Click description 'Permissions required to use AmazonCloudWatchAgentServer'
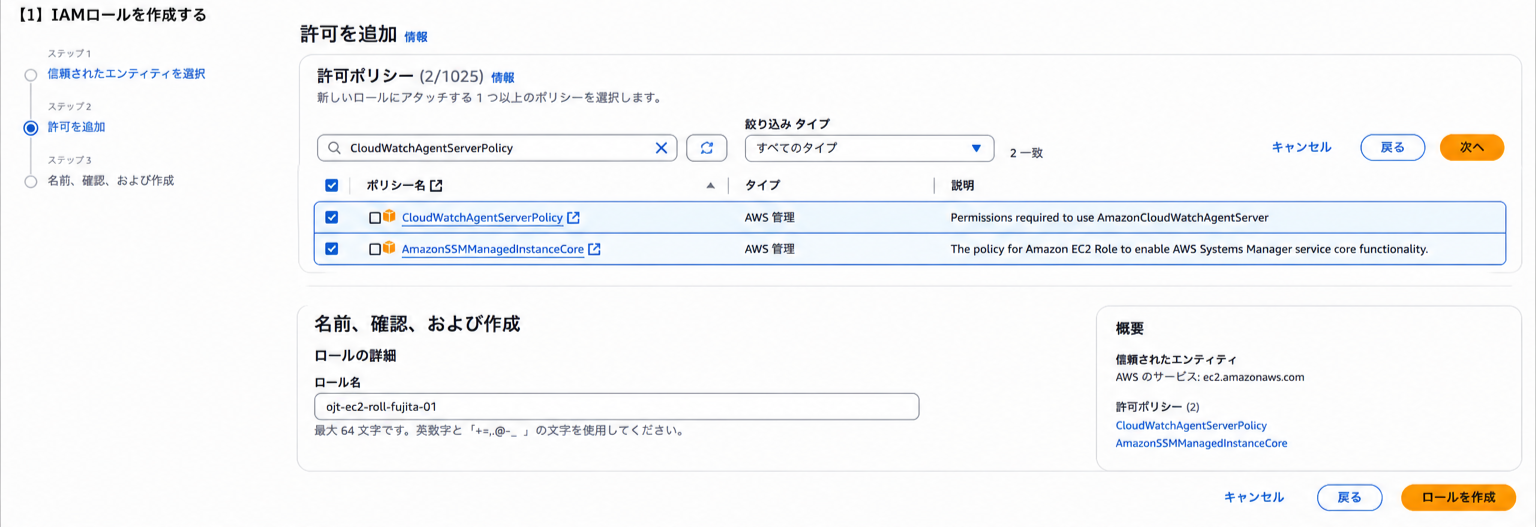The image size is (1536, 527). tap(1109, 218)
